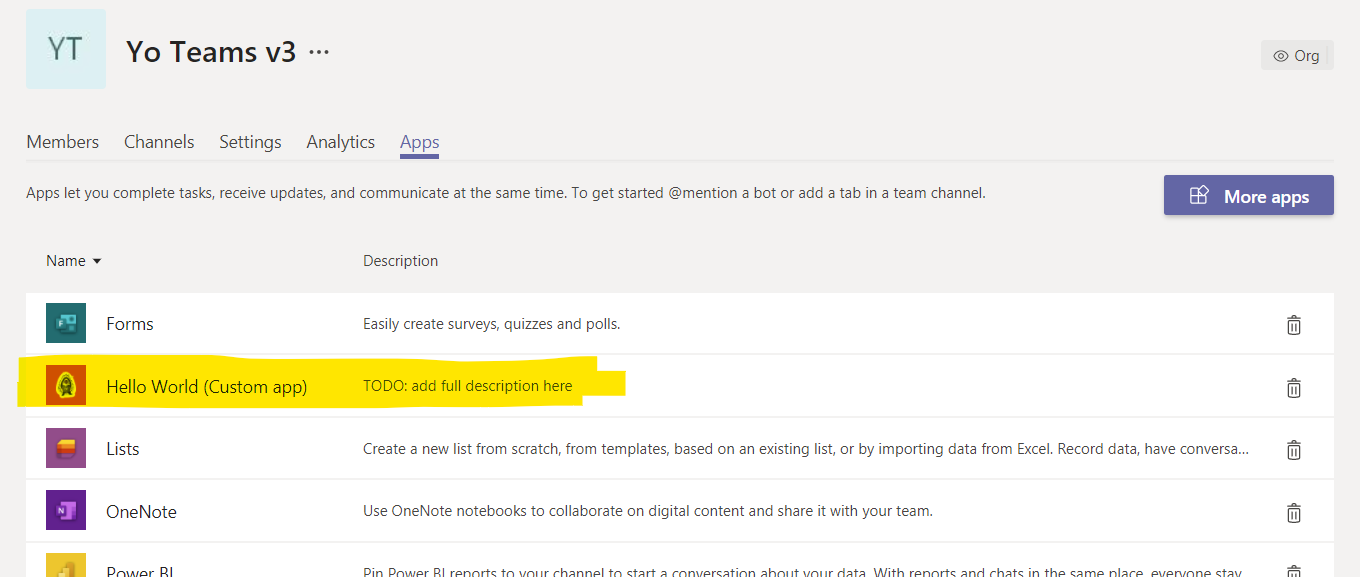Open the more options ellipsis beside Yo Teams v3
Screen dimensions: 1360x577
click(319, 52)
